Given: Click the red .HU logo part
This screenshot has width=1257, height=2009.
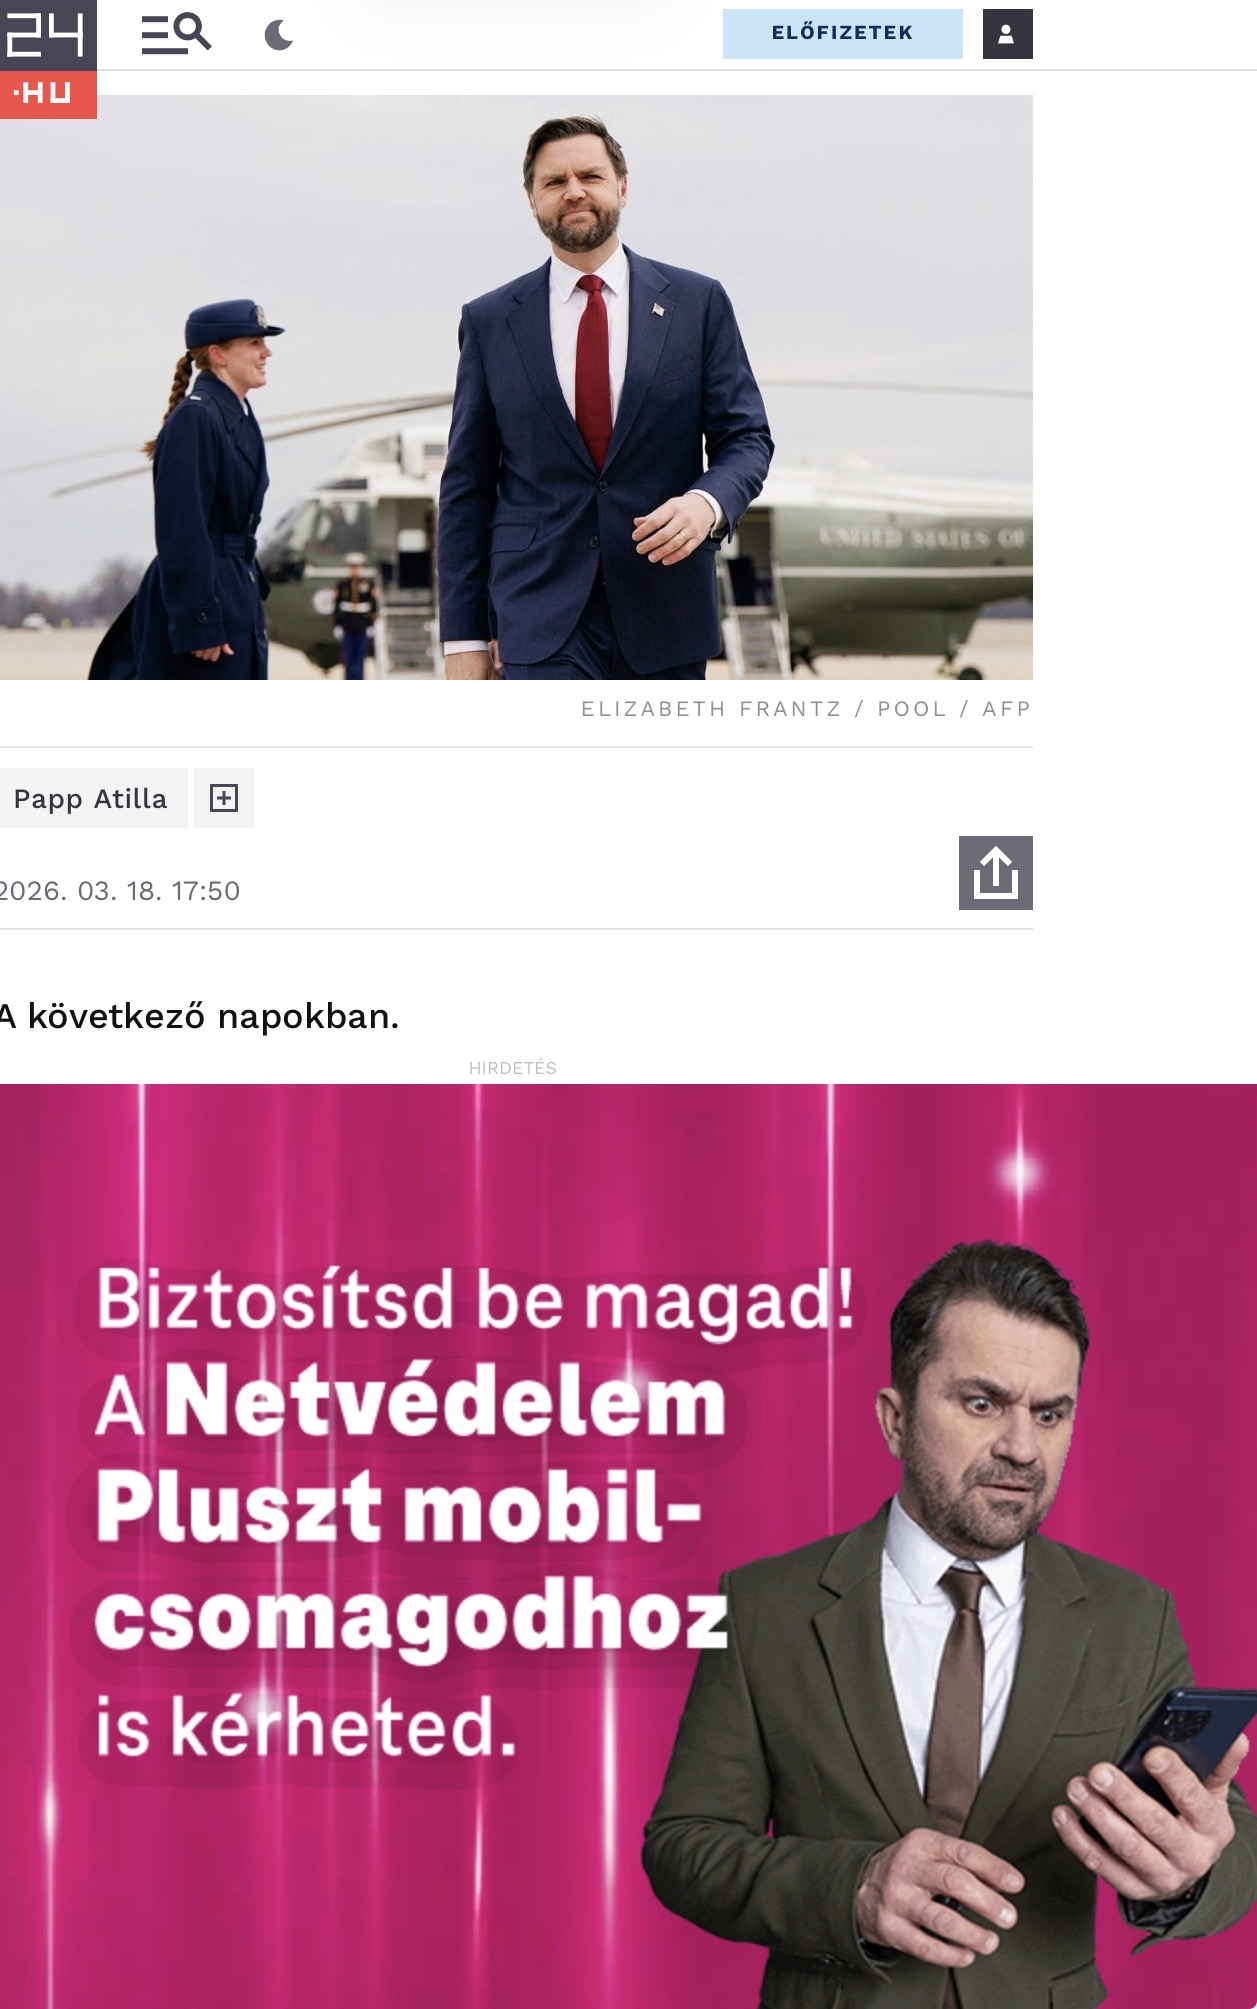Looking at the screenshot, I should (x=48, y=95).
